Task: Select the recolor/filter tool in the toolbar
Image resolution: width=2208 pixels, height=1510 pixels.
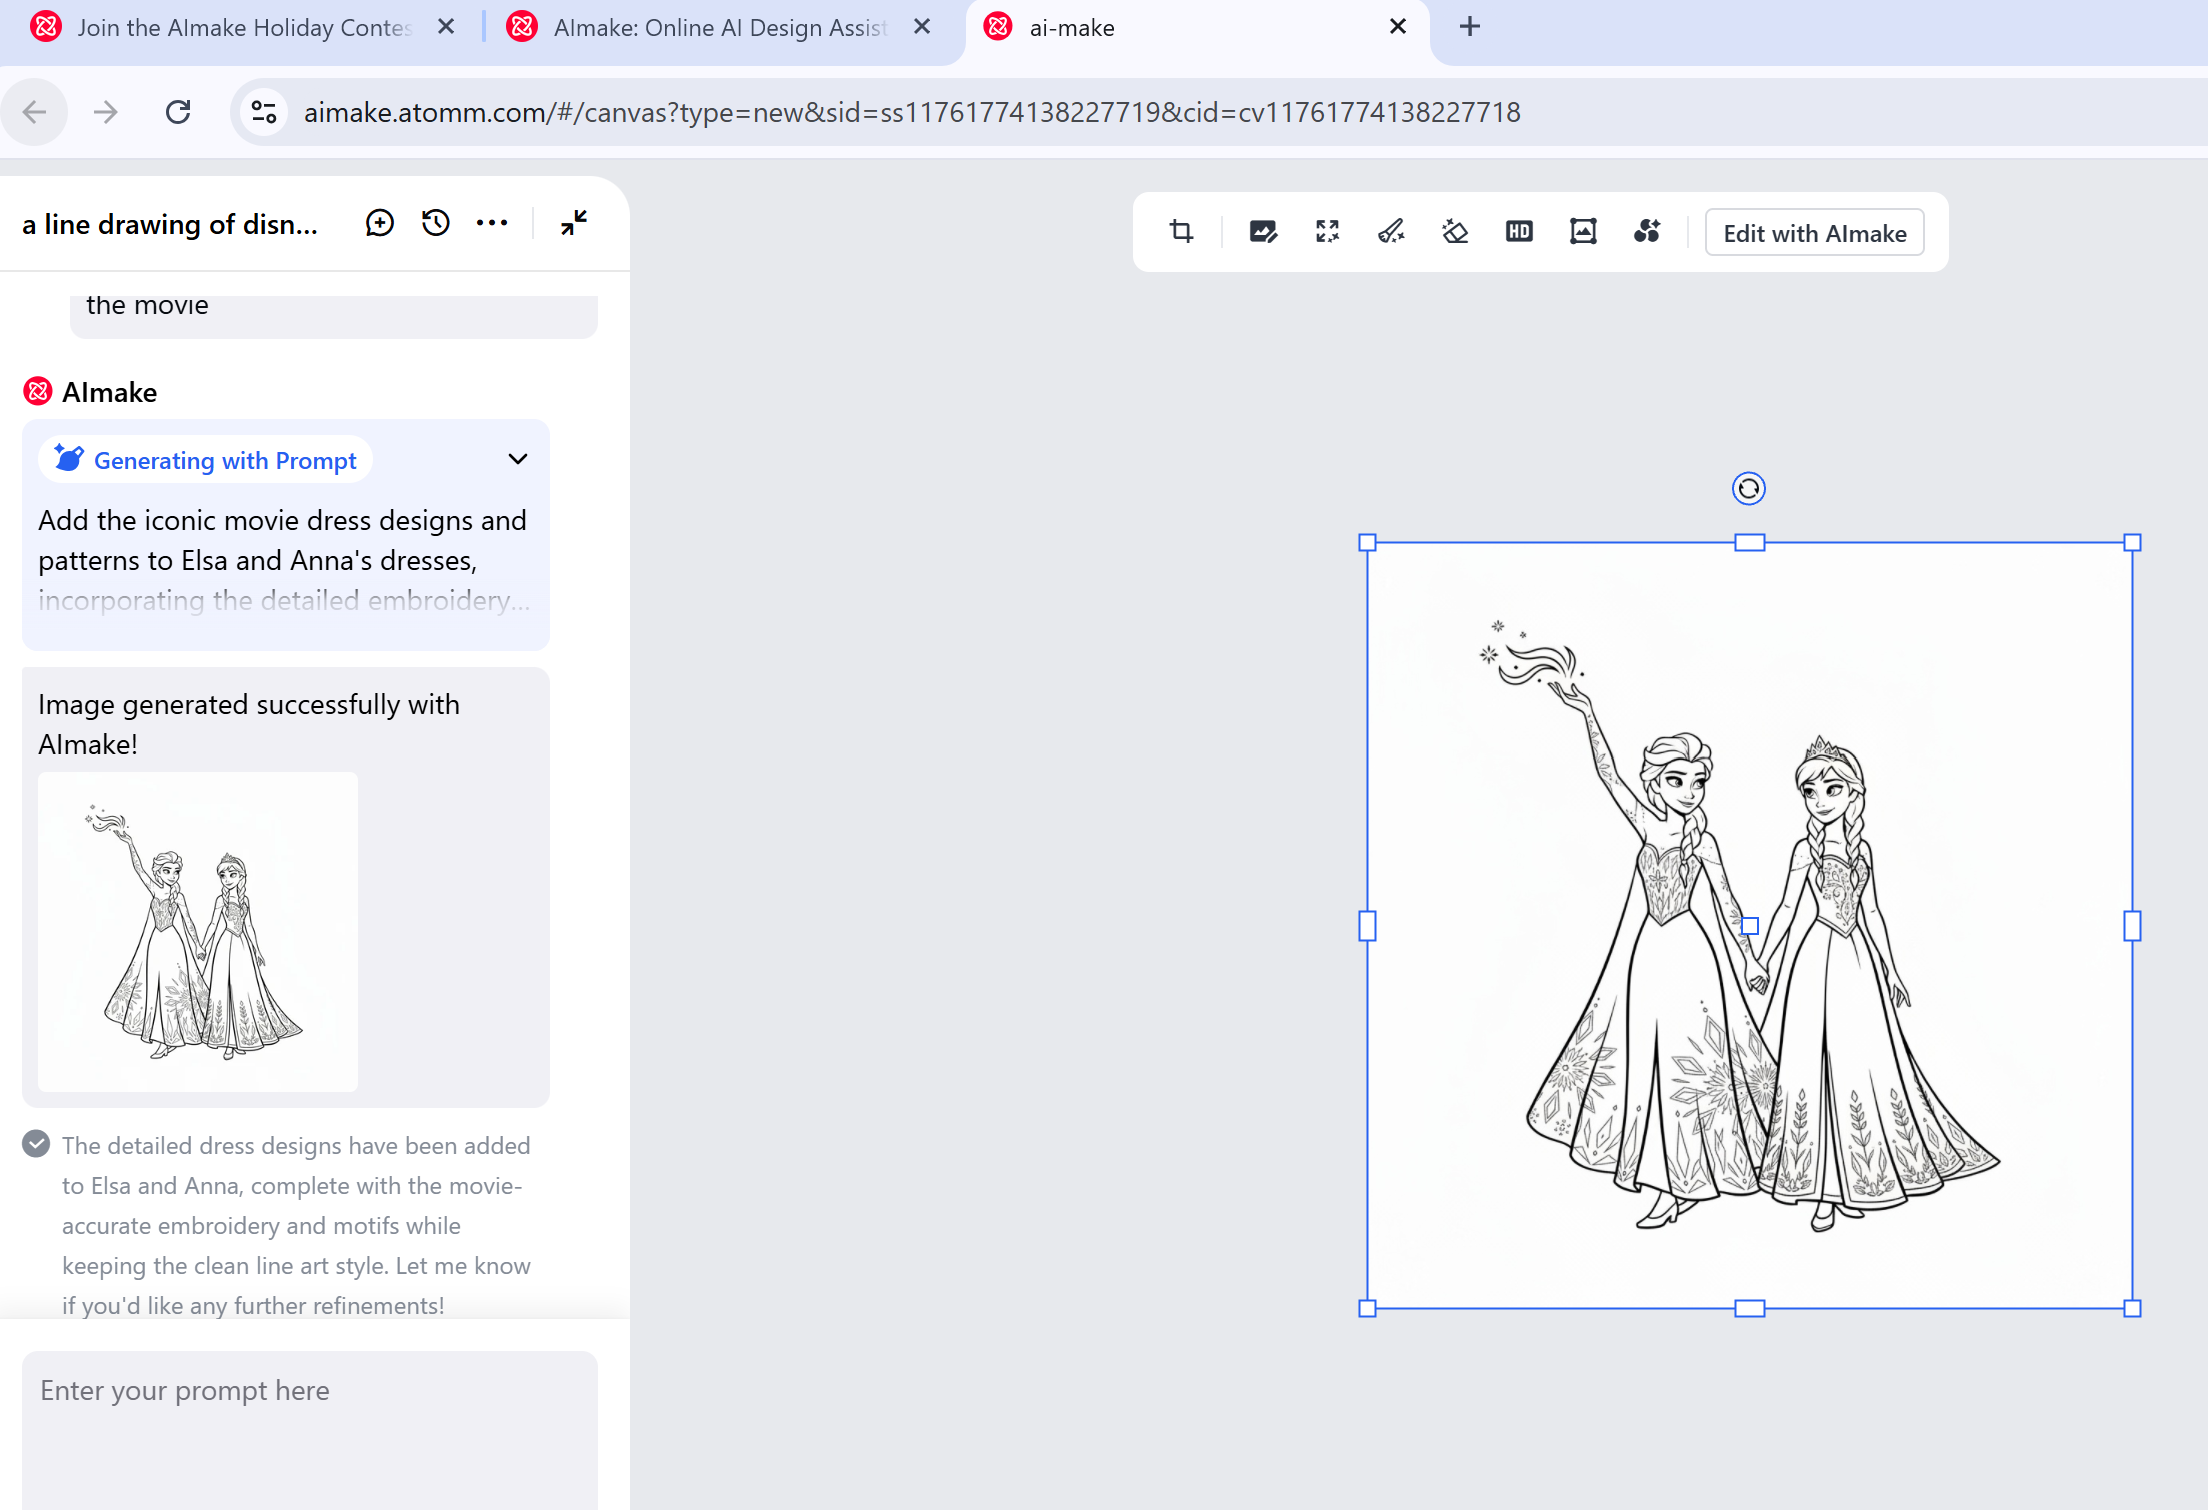Action: click(1647, 231)
